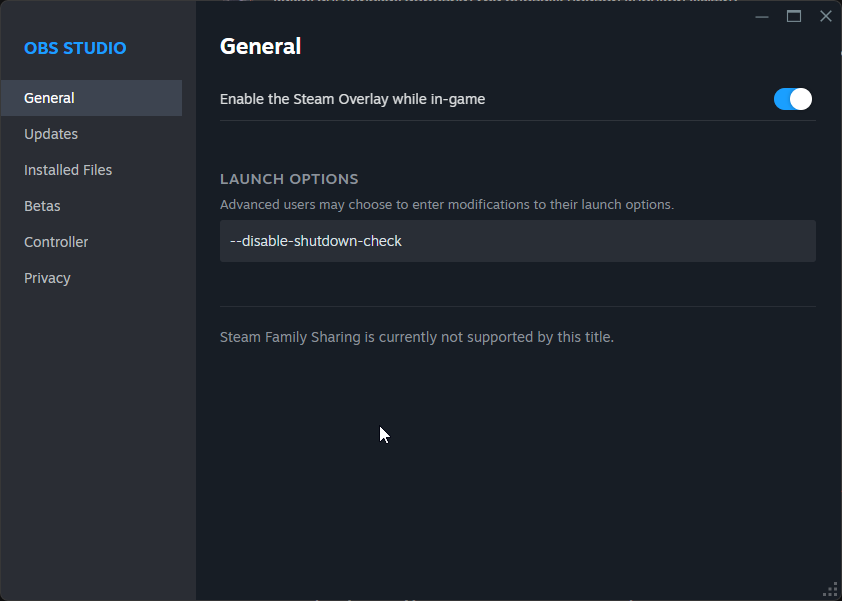Click the Steam Family Sharing notice text
The image size is (842, 601).
click(417, 337)
